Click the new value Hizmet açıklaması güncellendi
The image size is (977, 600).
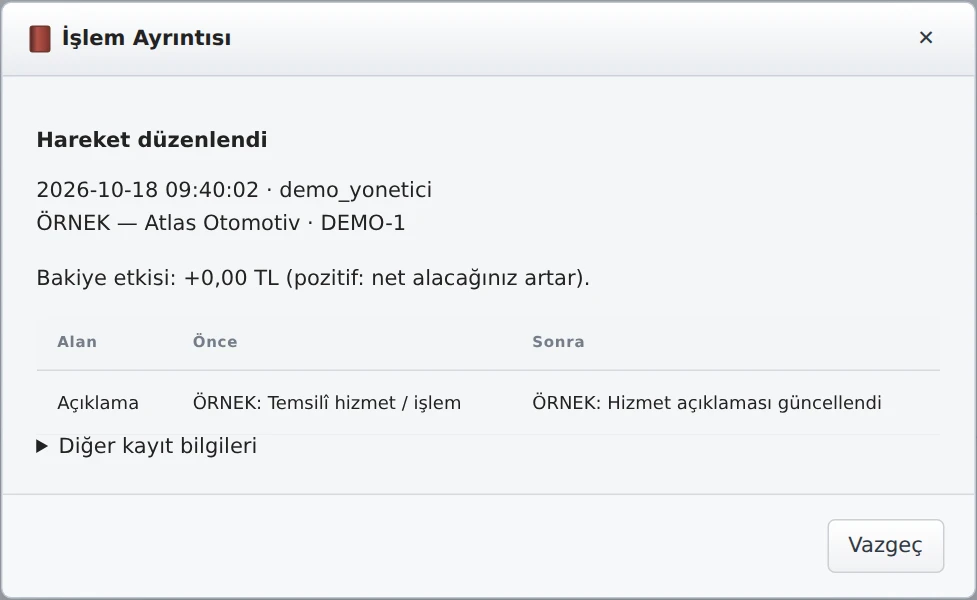[x=745, y=402]
